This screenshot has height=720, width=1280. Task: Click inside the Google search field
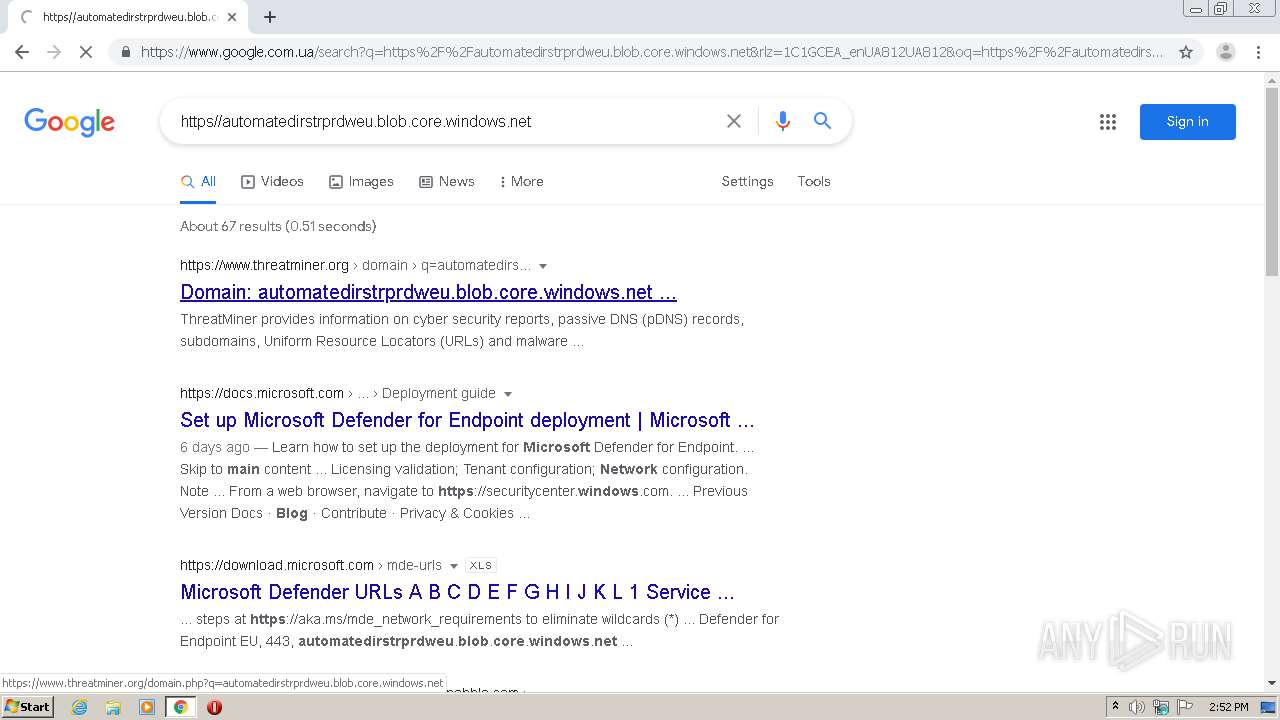445,122
